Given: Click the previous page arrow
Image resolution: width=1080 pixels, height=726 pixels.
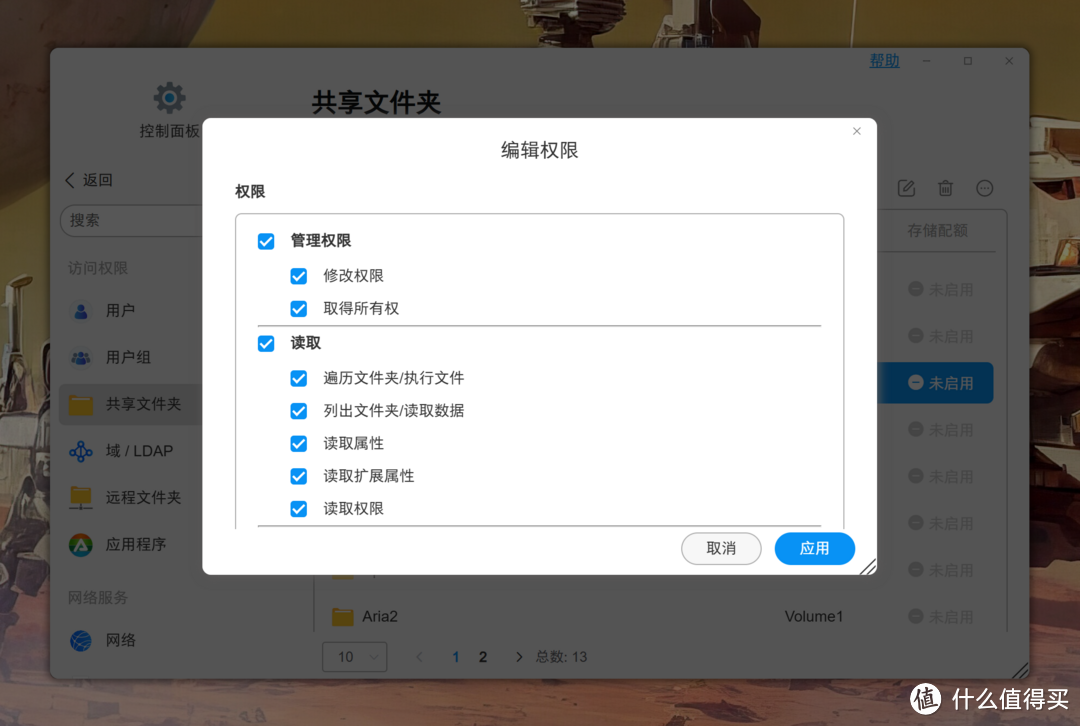Looking at the screenshot, I should pyautogui.click(x=419, y=657).
